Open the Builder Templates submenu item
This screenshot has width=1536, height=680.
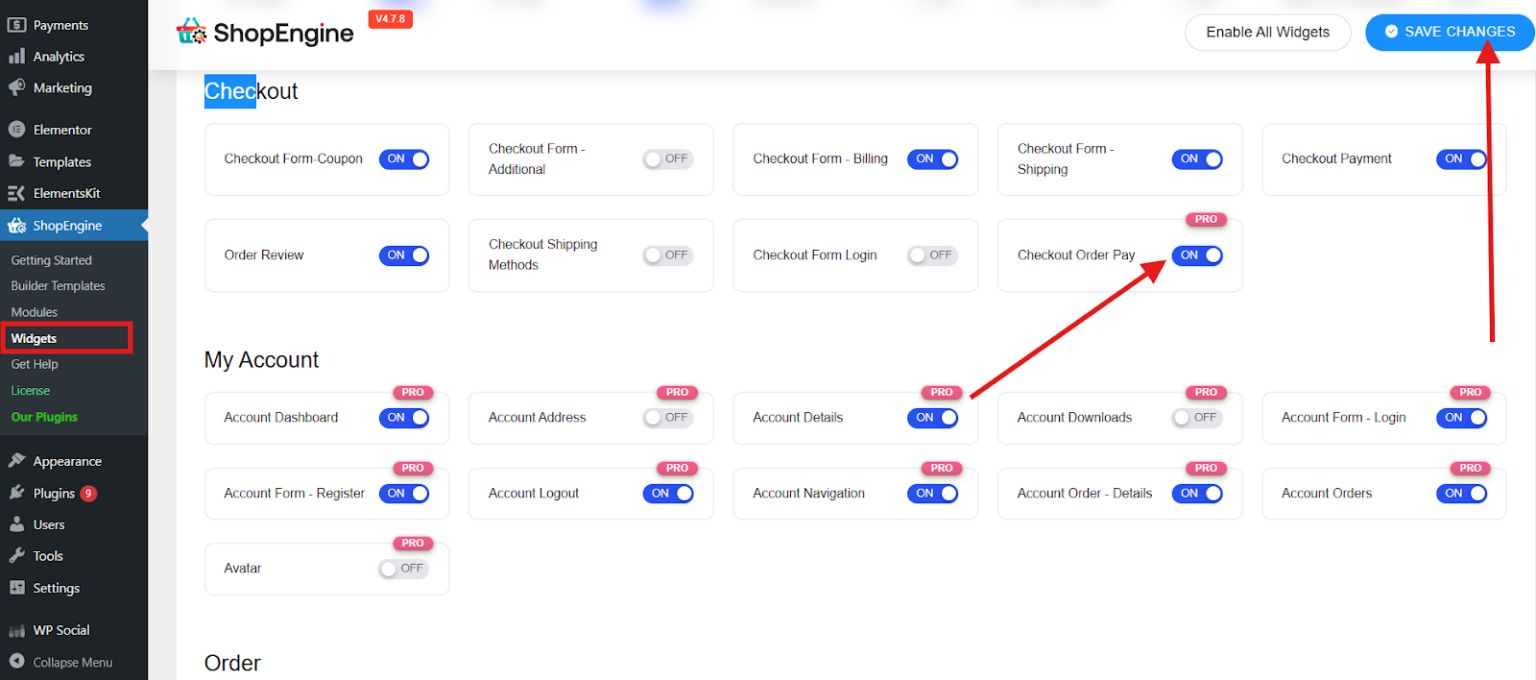(58, 286)
